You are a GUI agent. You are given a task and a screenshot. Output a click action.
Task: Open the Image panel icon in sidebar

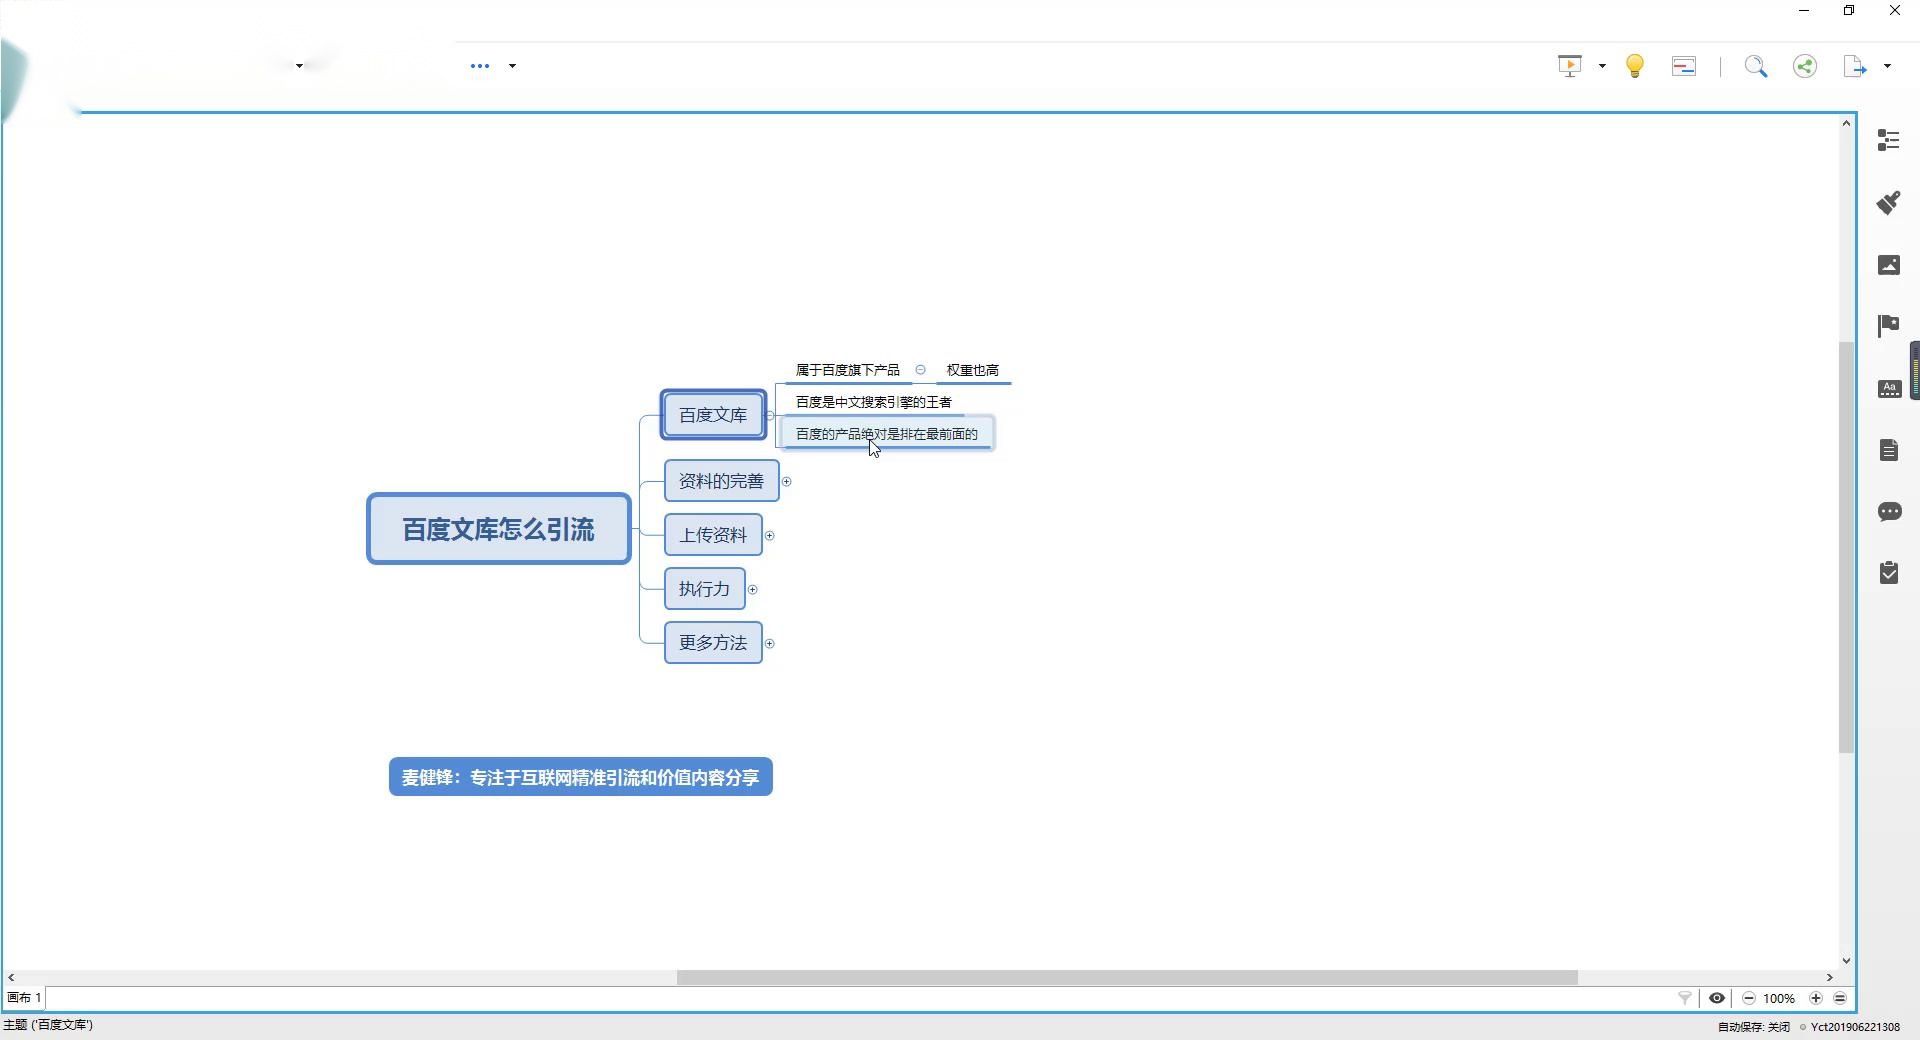pyautogui.click(x=1889, y=264)
